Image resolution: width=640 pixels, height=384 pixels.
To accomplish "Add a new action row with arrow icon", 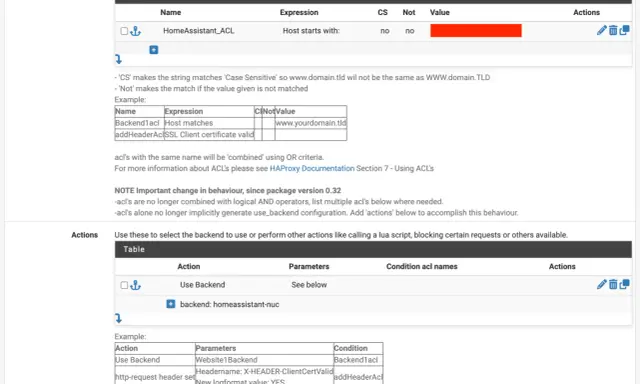I will 118,318.
